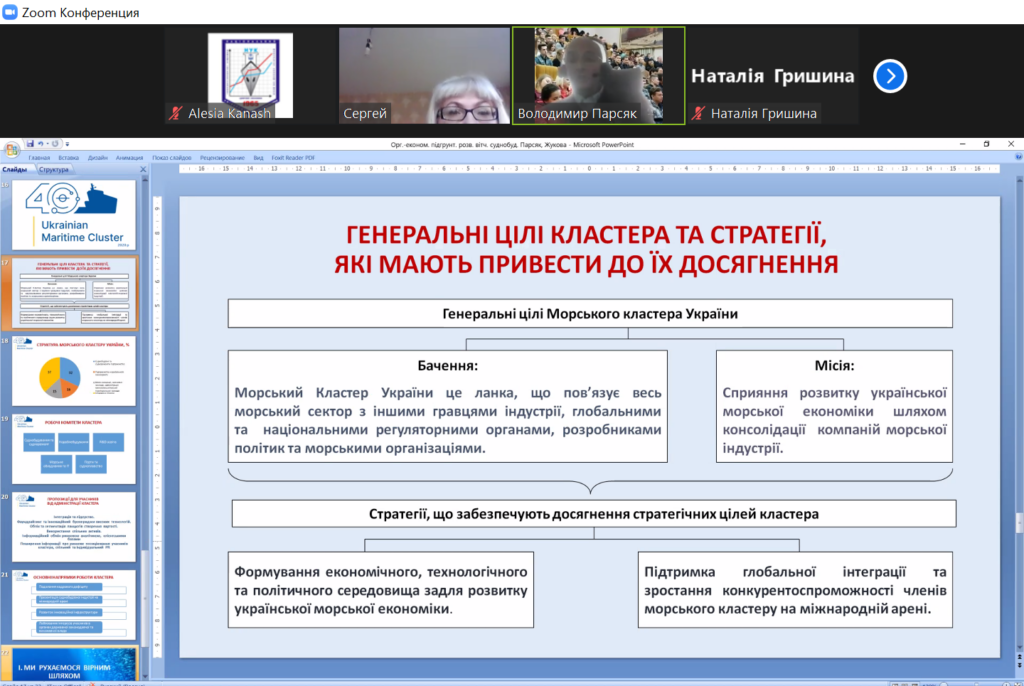Select the Слайды panel tab
The height and width of the screenshot is (686, 1024).
pos(15,170)
